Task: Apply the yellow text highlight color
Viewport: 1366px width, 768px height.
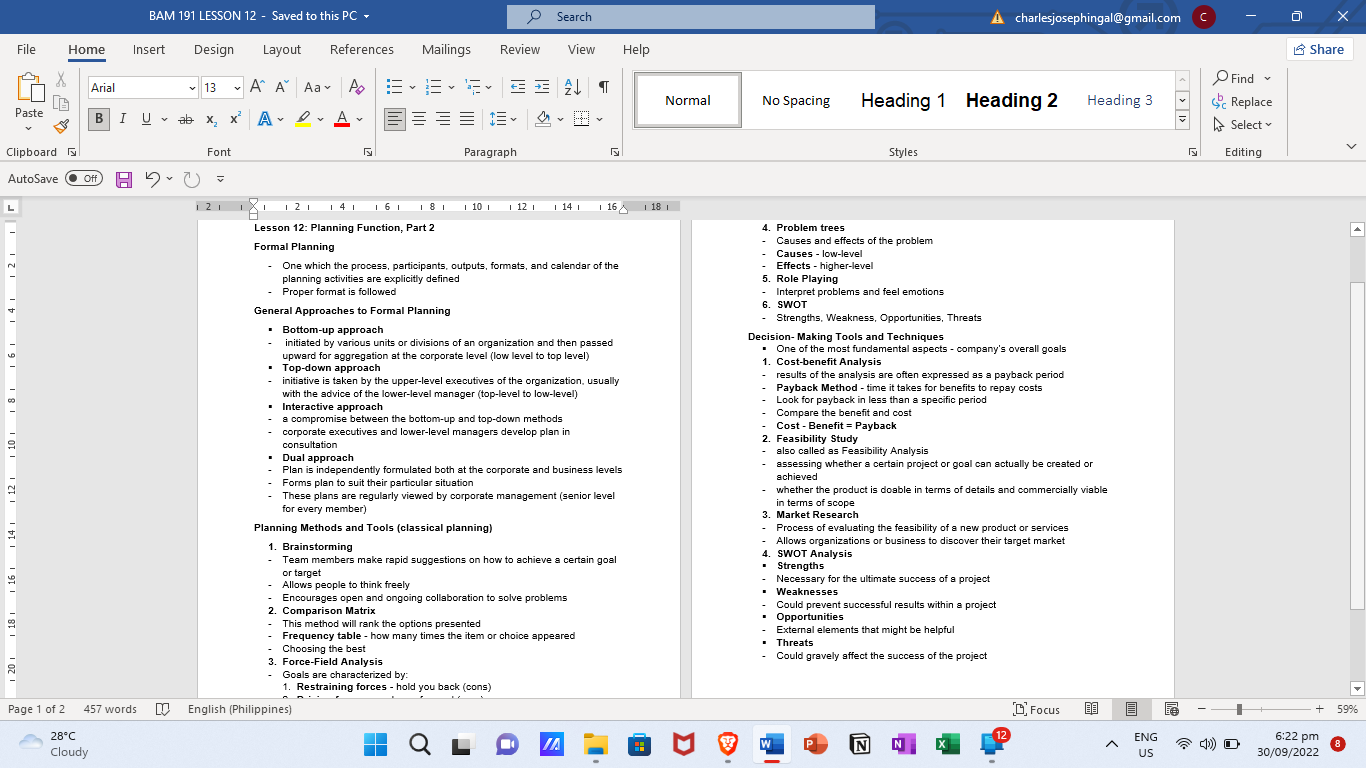Action: click(303, 119)
